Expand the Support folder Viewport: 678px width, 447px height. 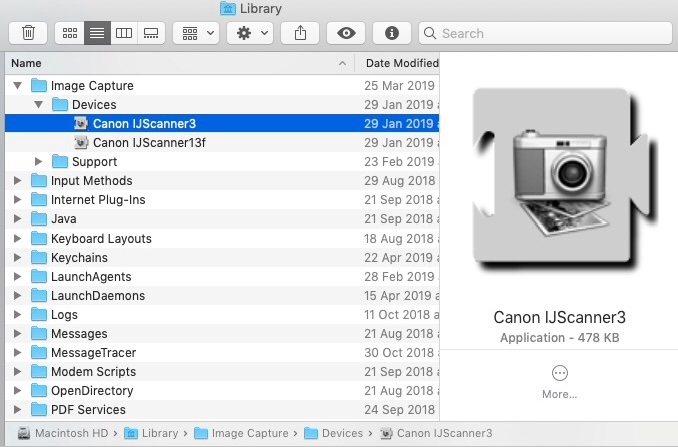pos(38,162)
